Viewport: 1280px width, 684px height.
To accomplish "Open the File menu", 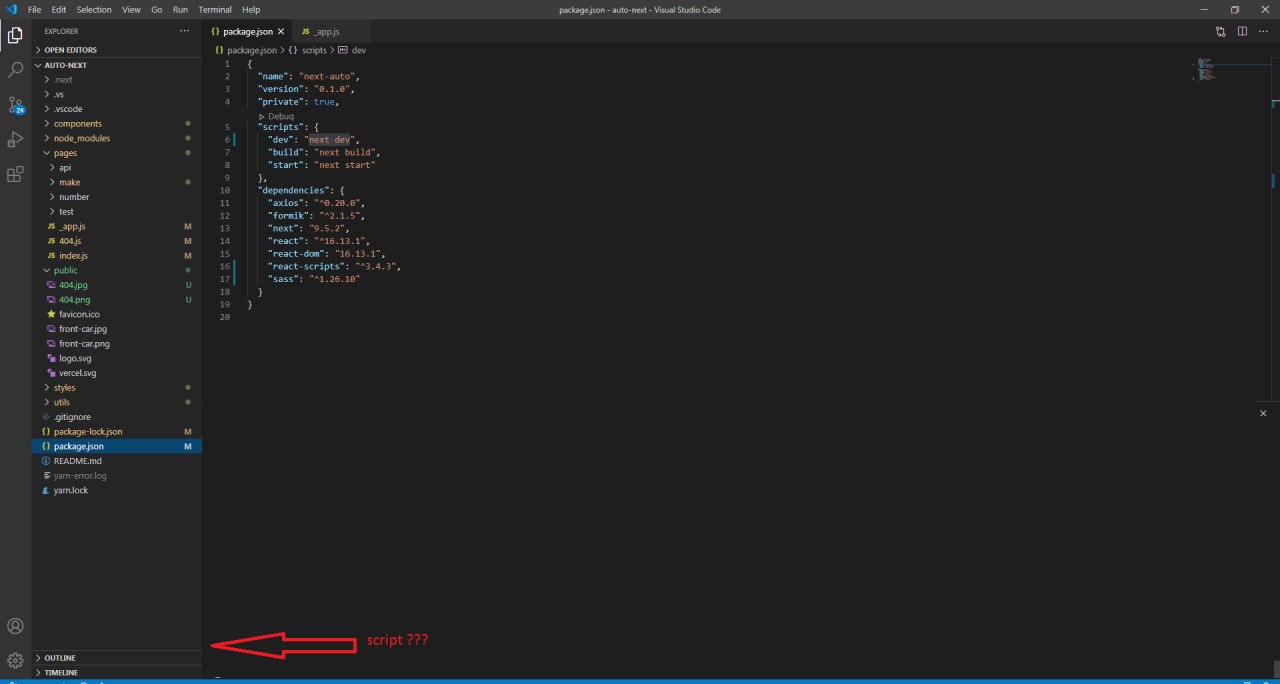I will pos(34,9).
